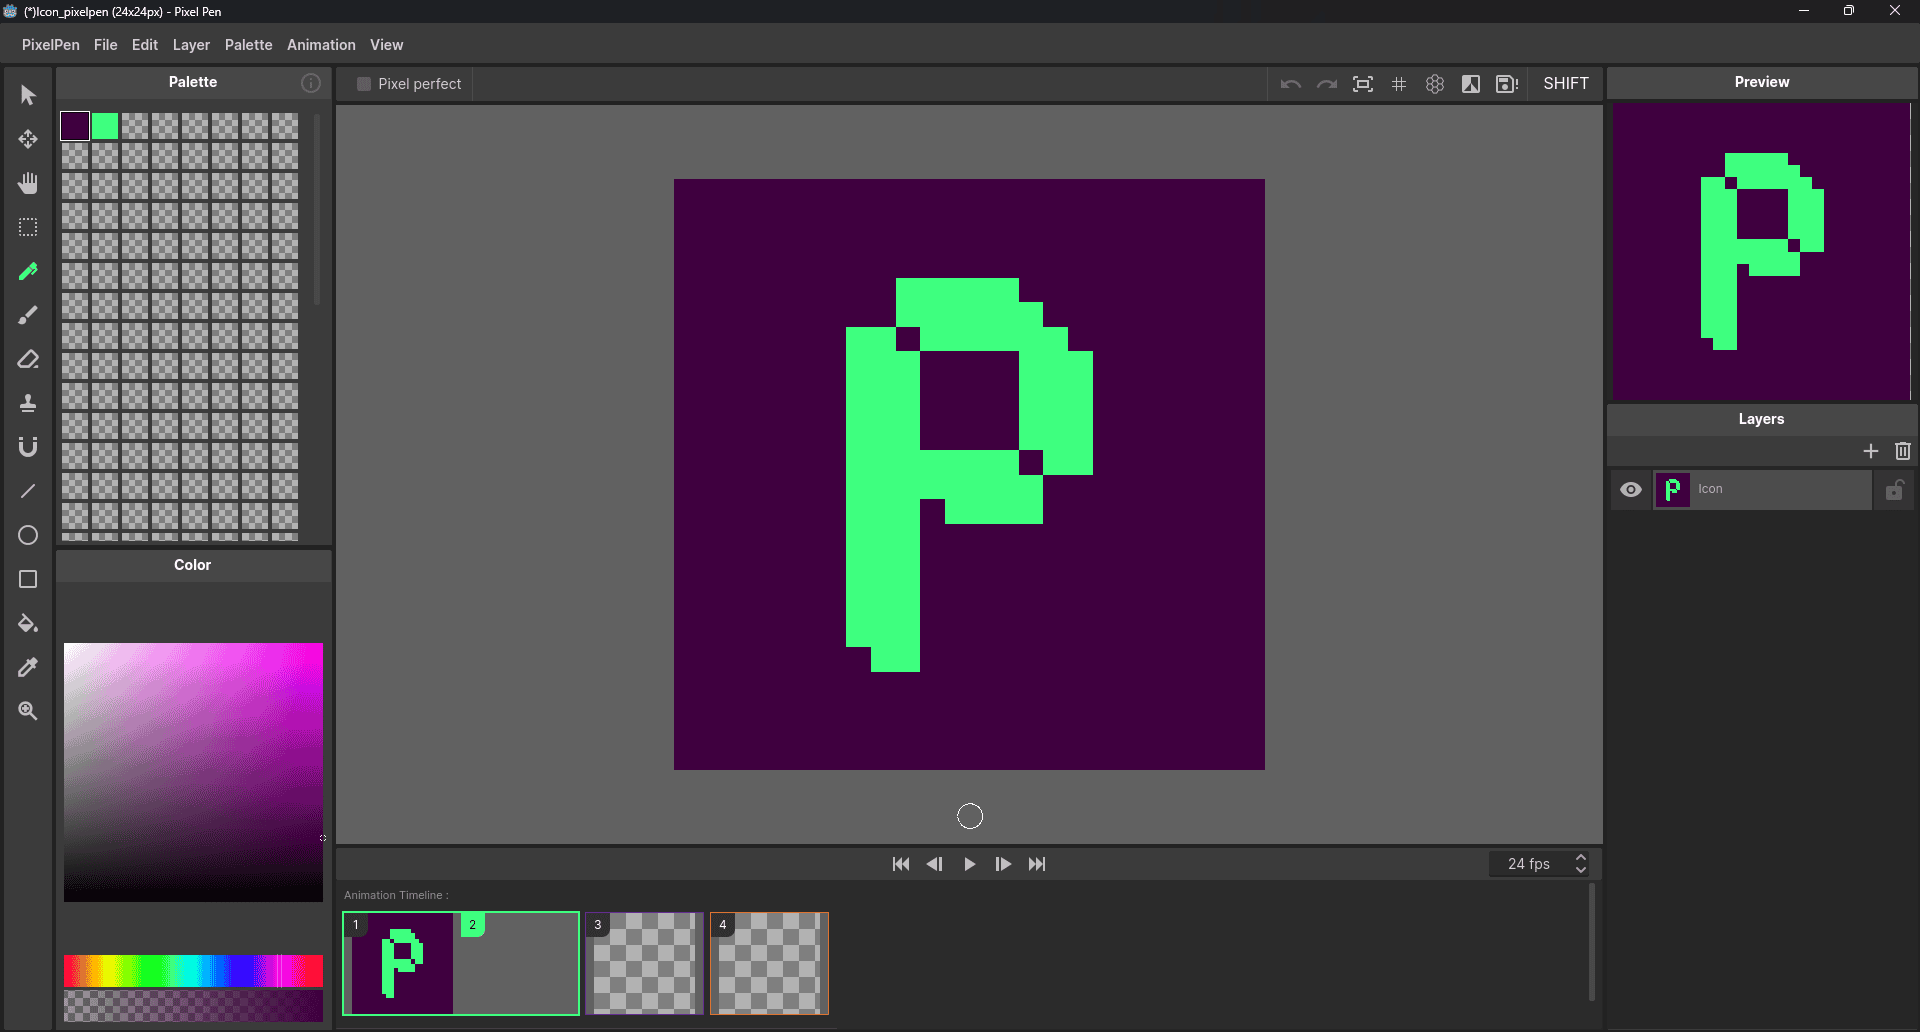Click the fit-canvas-to-view icon
This screenshot has height=1032, width=1920.
(x=1363, y=84)
